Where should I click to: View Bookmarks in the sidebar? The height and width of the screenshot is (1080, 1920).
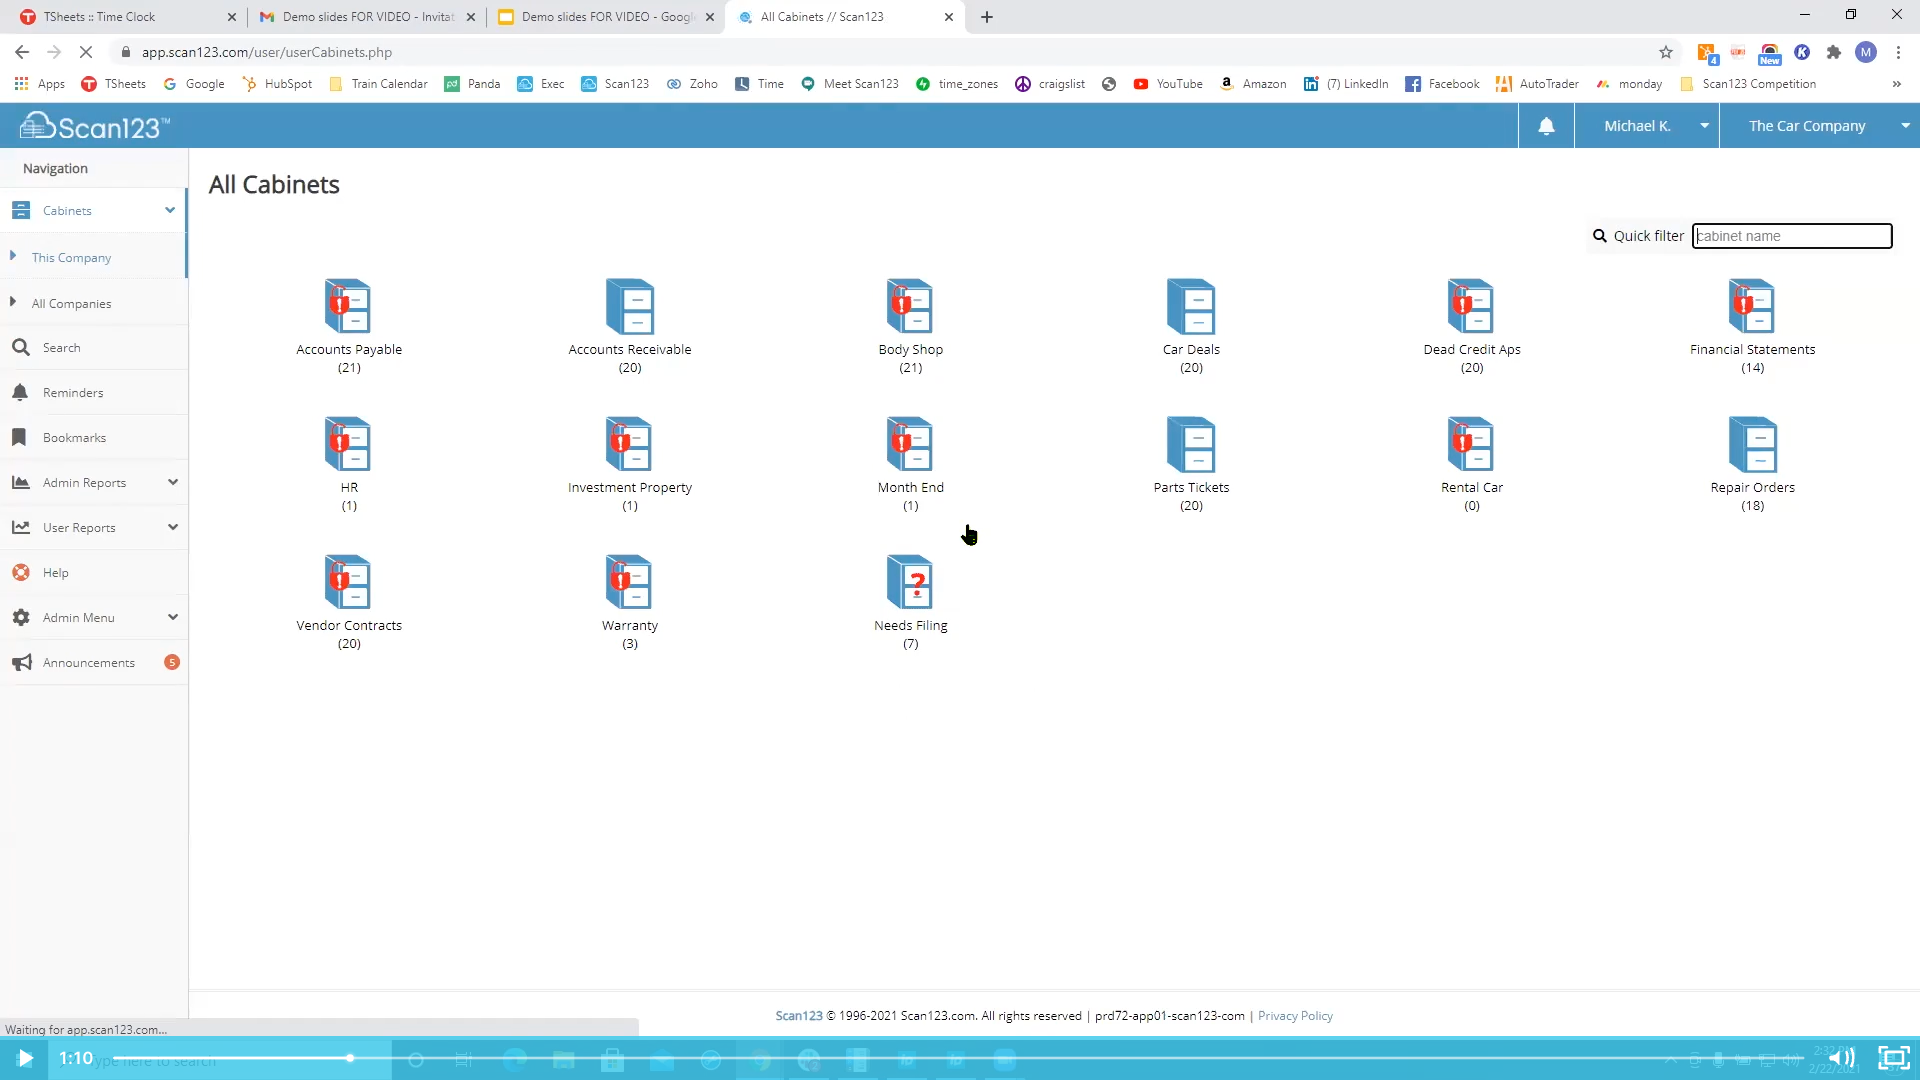(72, 437)
